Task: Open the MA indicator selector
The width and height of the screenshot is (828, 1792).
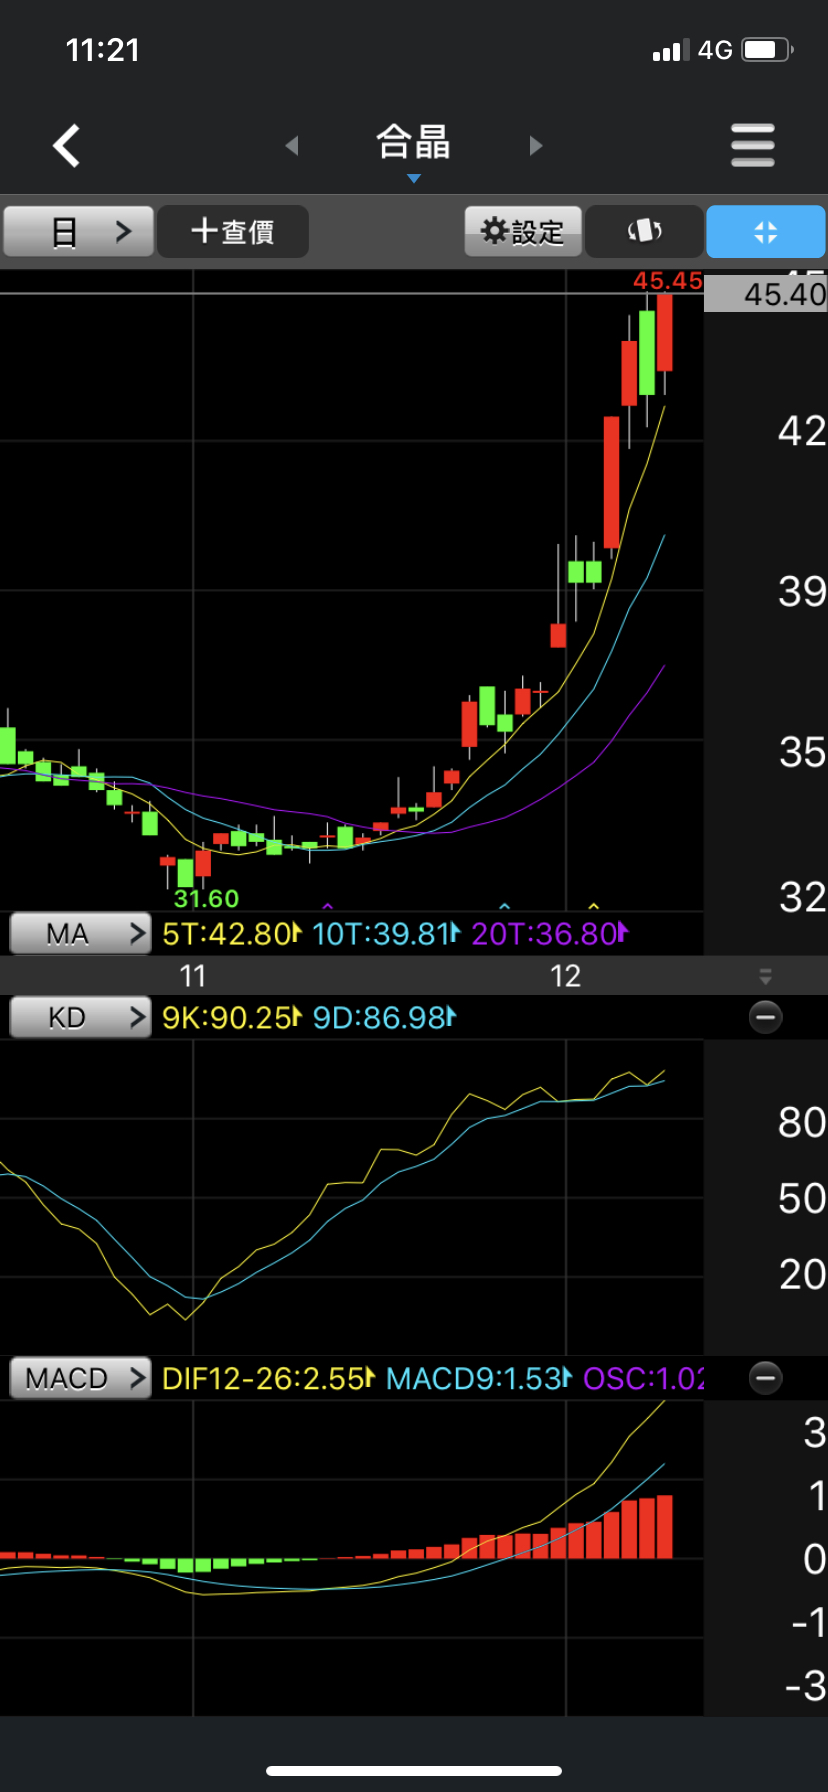Action: coord(80,934)
